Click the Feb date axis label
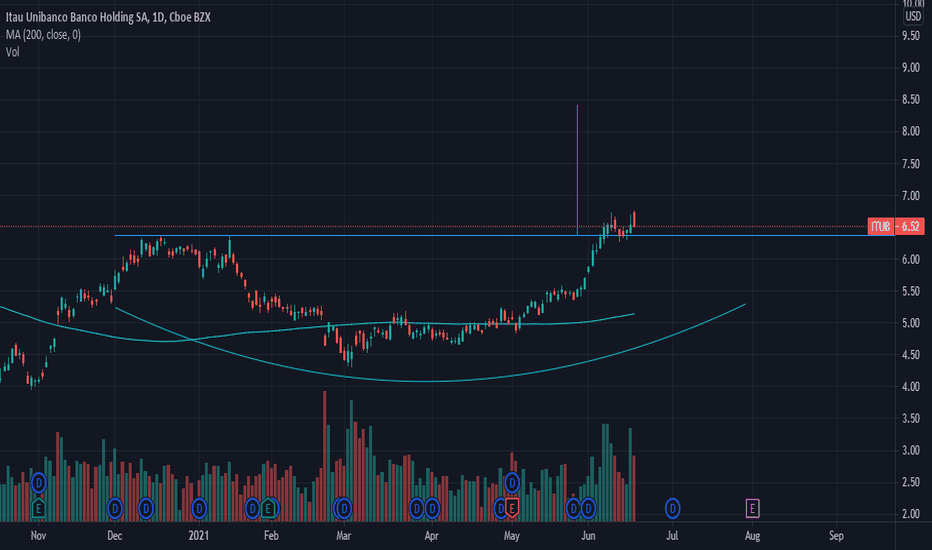Screen dimensions: 932x550 (271, 536)
